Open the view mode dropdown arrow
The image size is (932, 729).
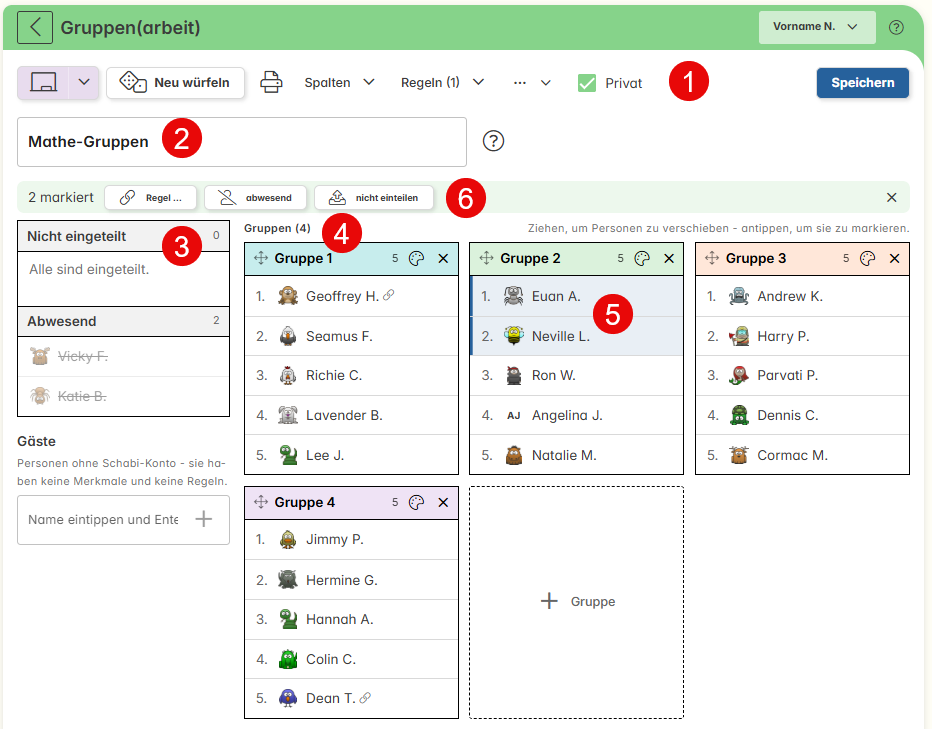coord(84,83)
